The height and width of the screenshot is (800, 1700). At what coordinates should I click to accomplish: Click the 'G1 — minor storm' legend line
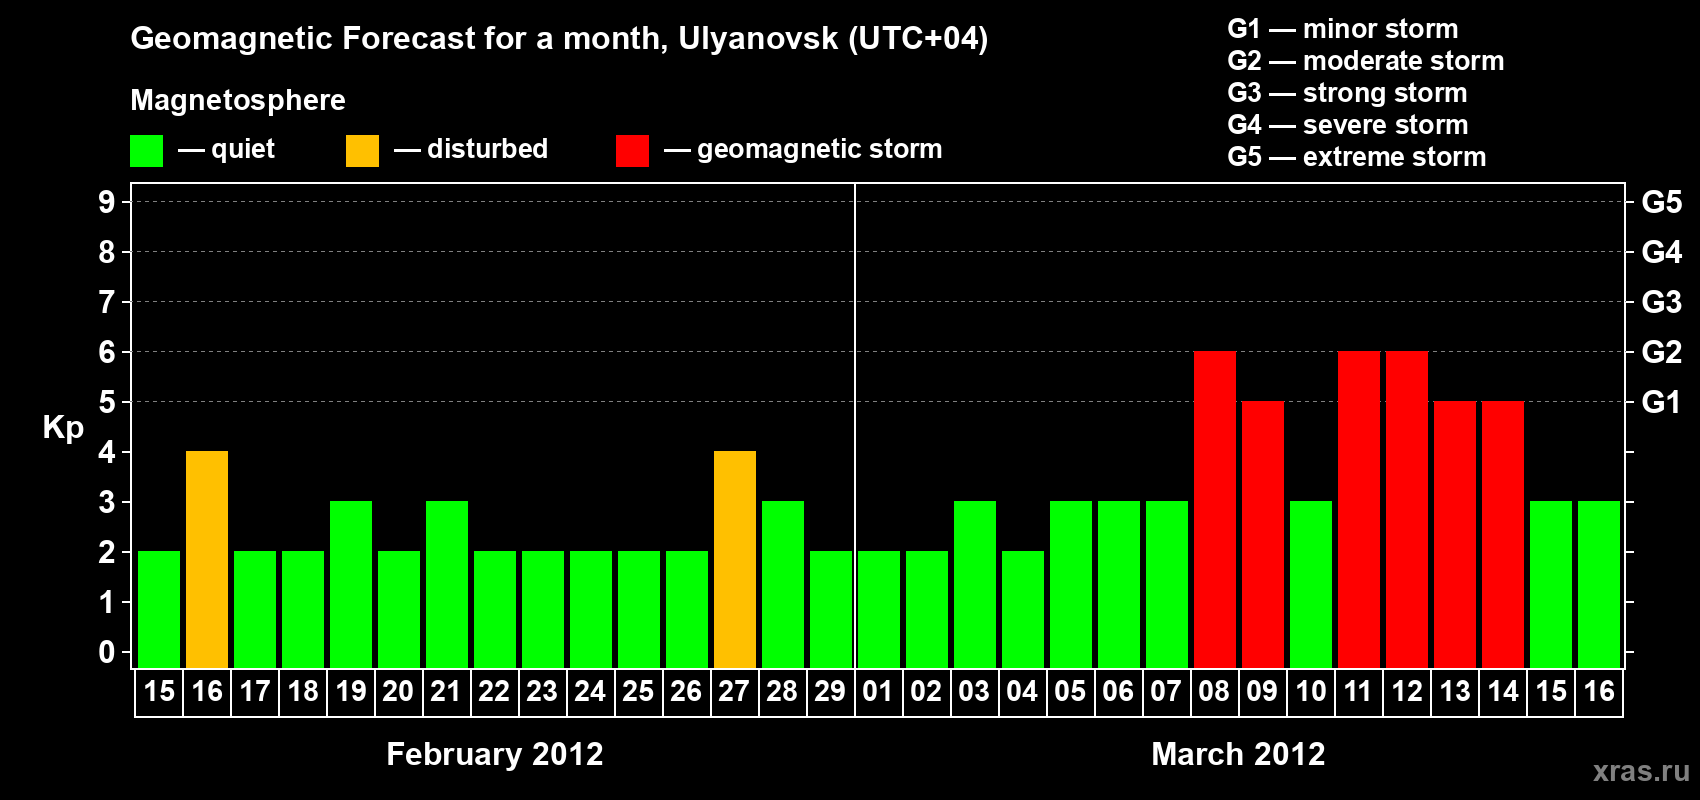[x=1343, y=29]
